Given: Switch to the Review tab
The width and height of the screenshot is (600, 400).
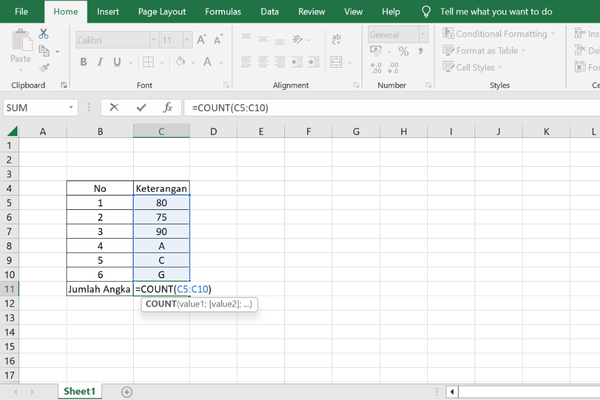Looking at the screenshot, I should pyautogui.click(x=311, y=11).
